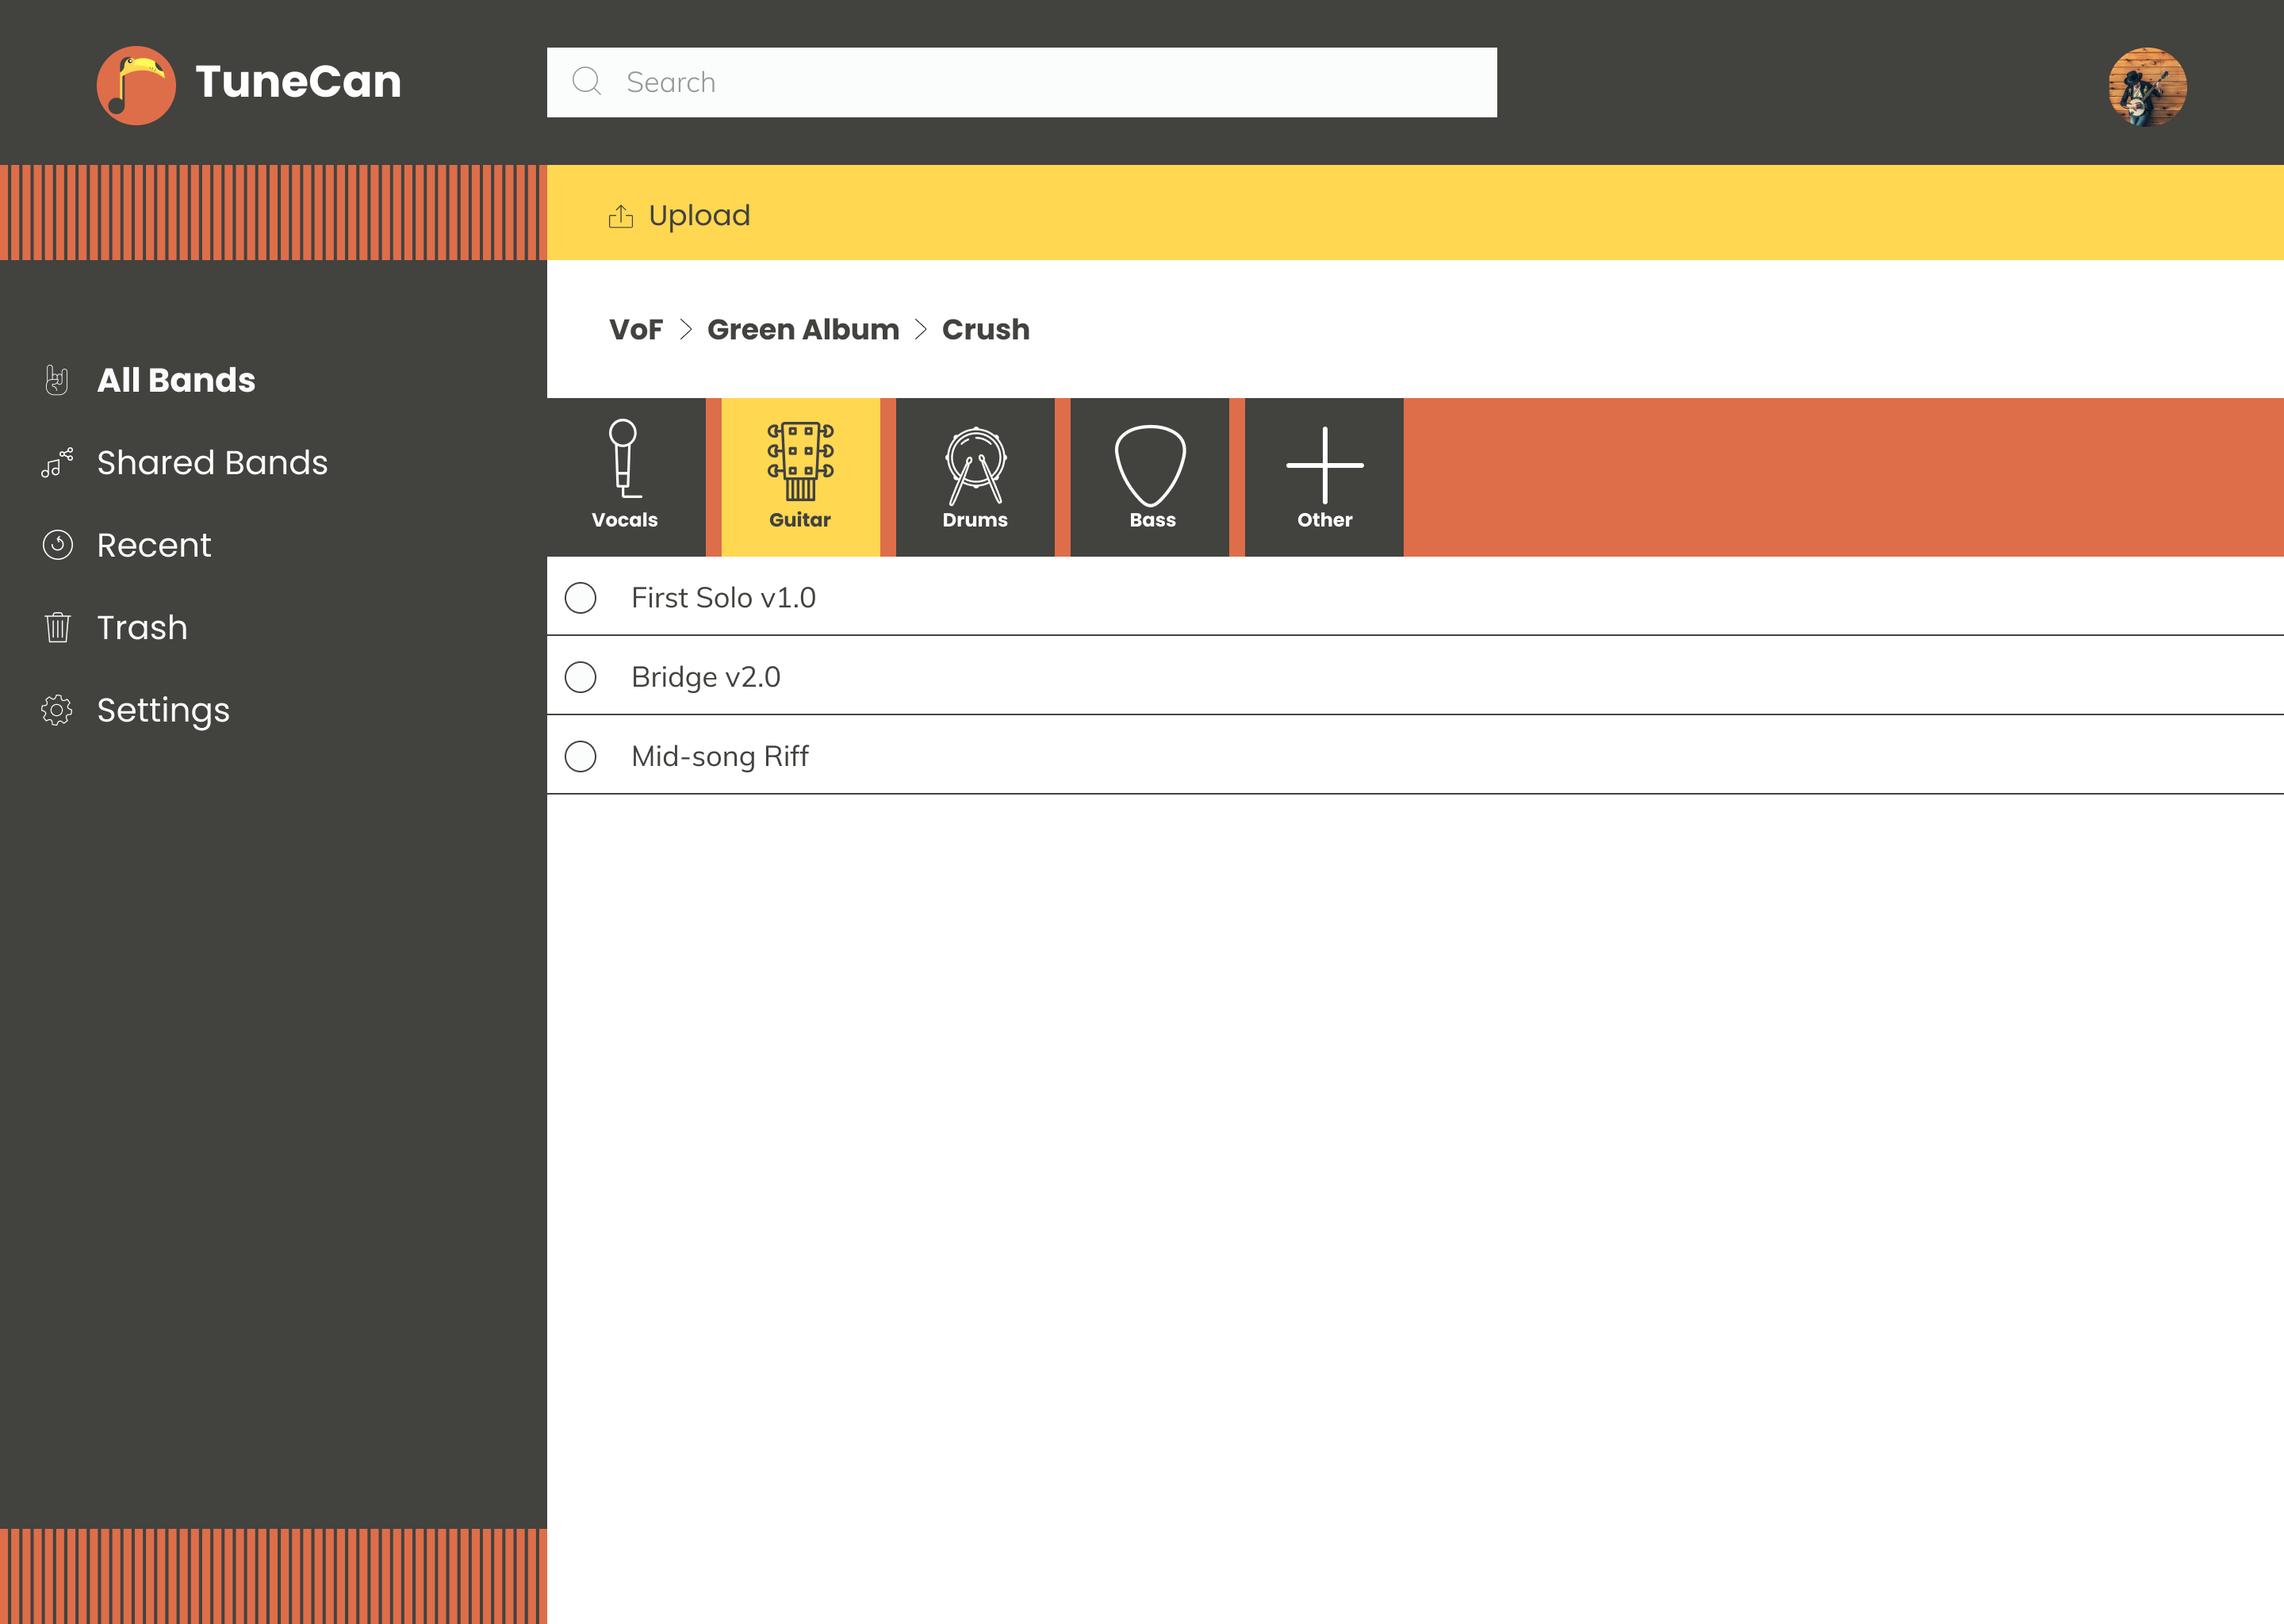Click the Crush breadcrumb
The height and width of the screenshot is (1624, 2284).
(985, 330)
